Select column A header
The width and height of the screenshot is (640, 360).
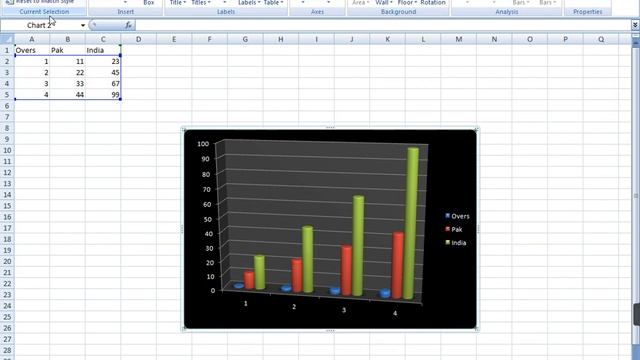coord(31,39)
